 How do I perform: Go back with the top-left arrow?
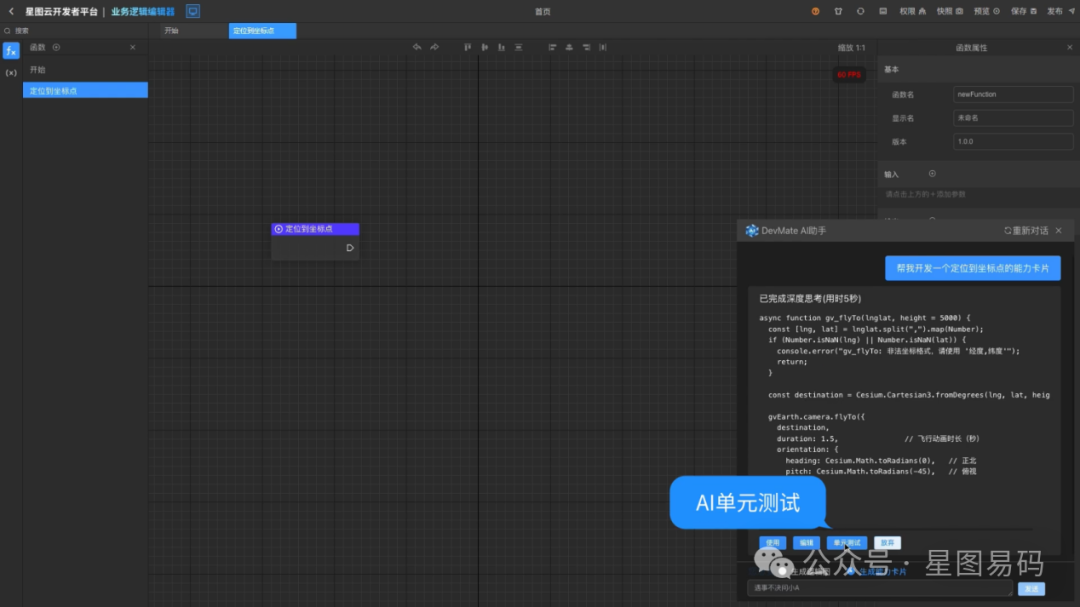(11, 11)
